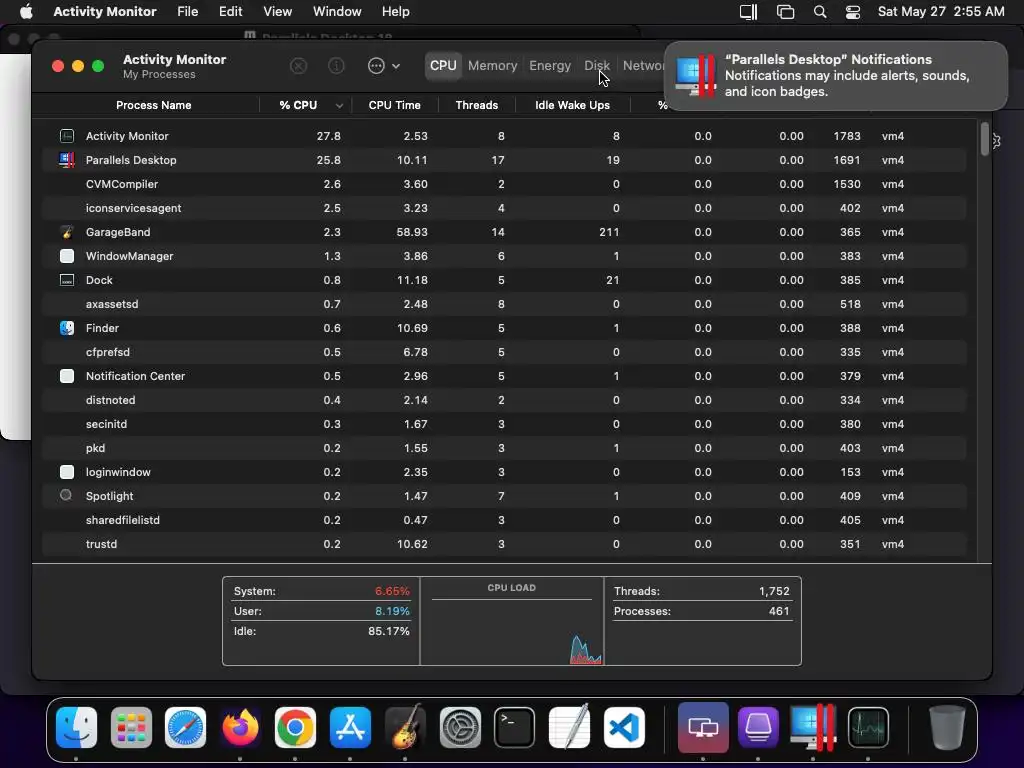Click the Dock process icon in list

pyautogui.click(x=67, y=280)
